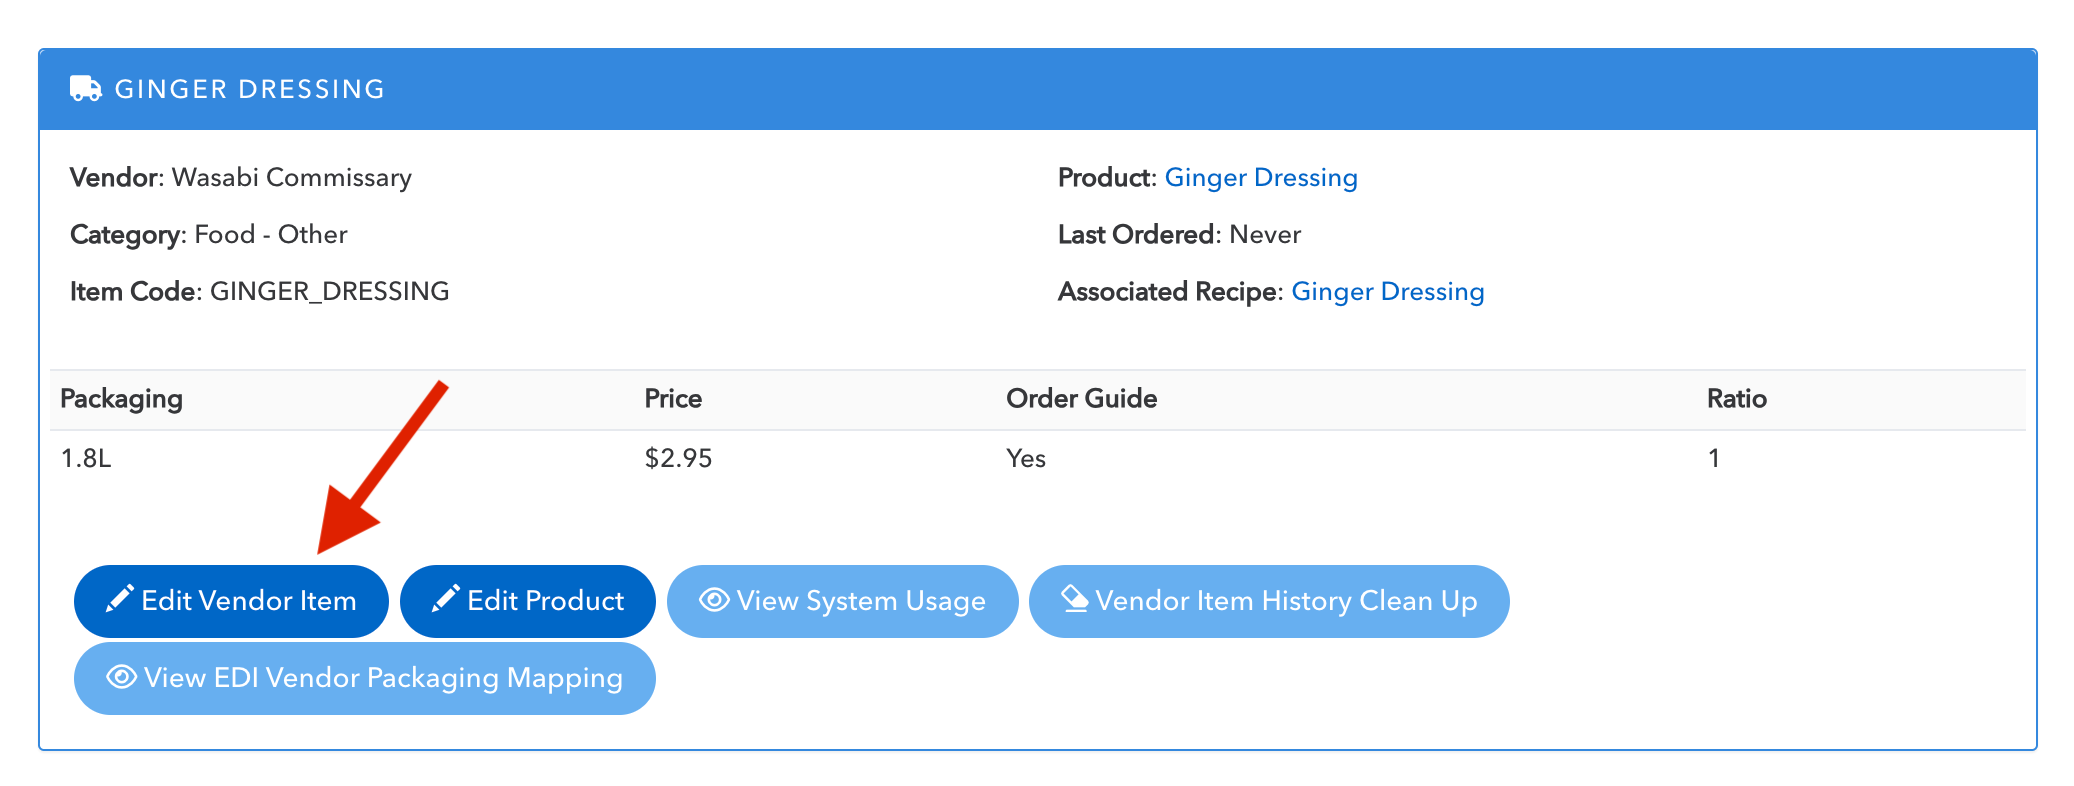Image resolution: width=2074 pixels, height=786 pixels.
Task: Click eraser icon on Vendor Item History Clean Up
Action: 1075,599
